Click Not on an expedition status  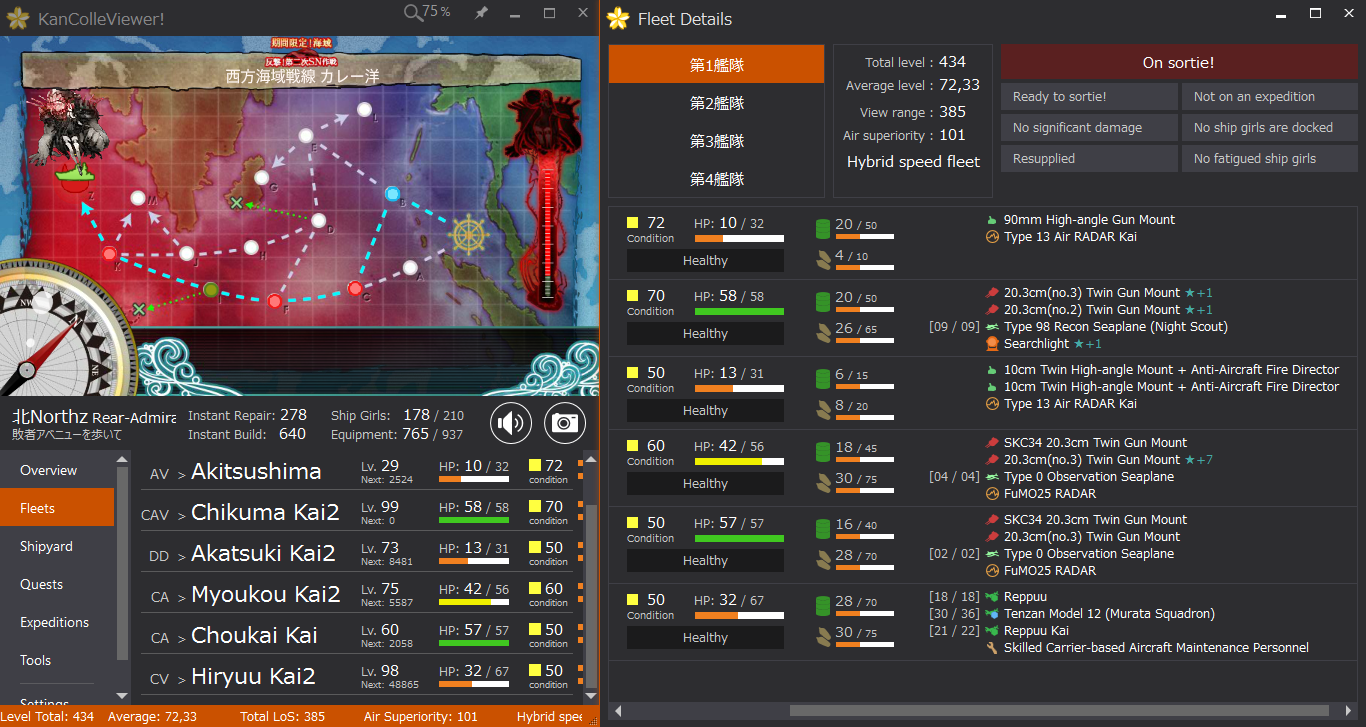point(1269,97)
